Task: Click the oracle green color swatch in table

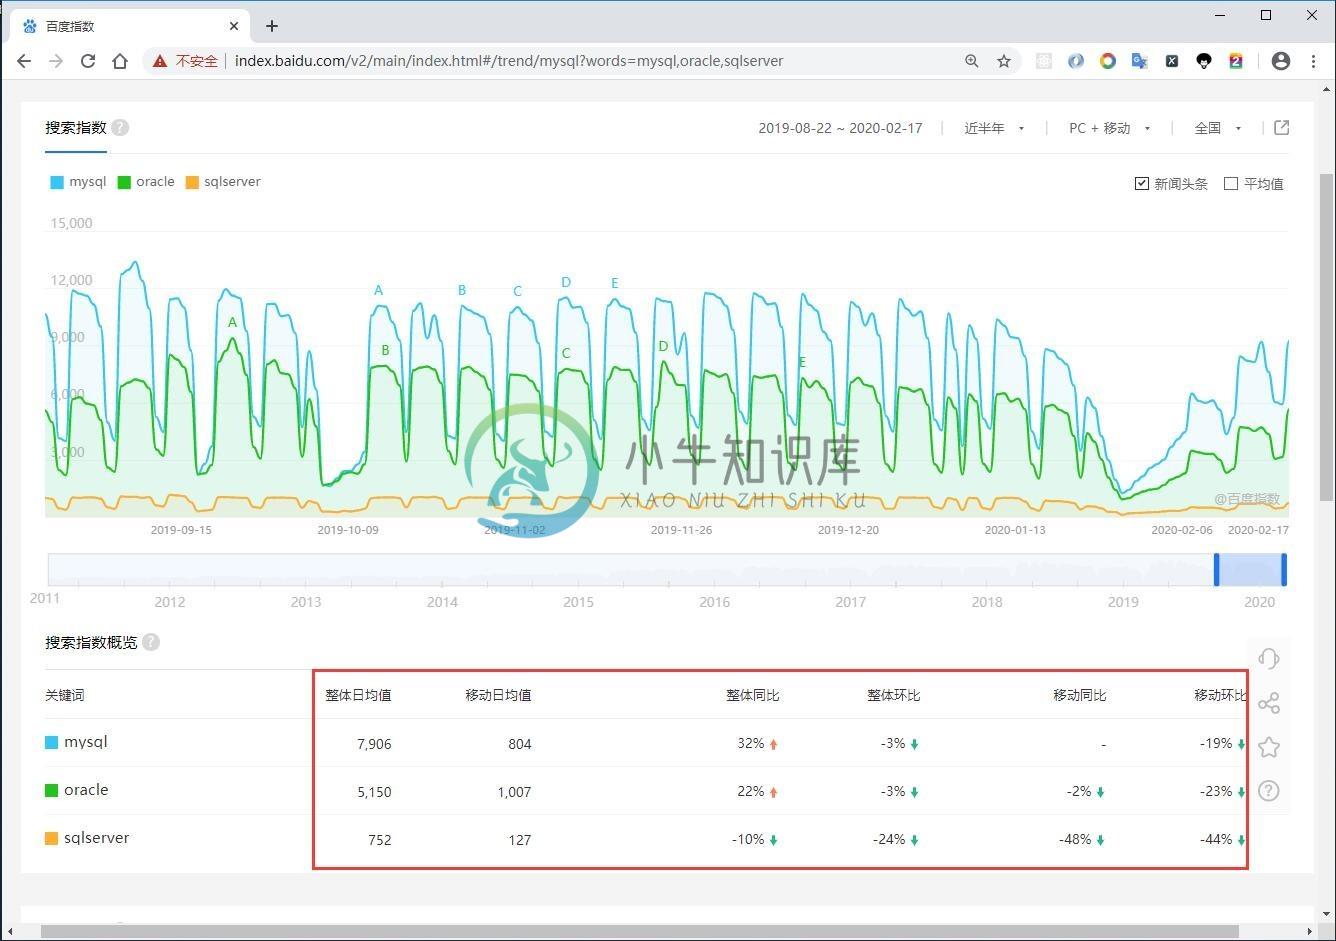Action: (x=52, y=790)
